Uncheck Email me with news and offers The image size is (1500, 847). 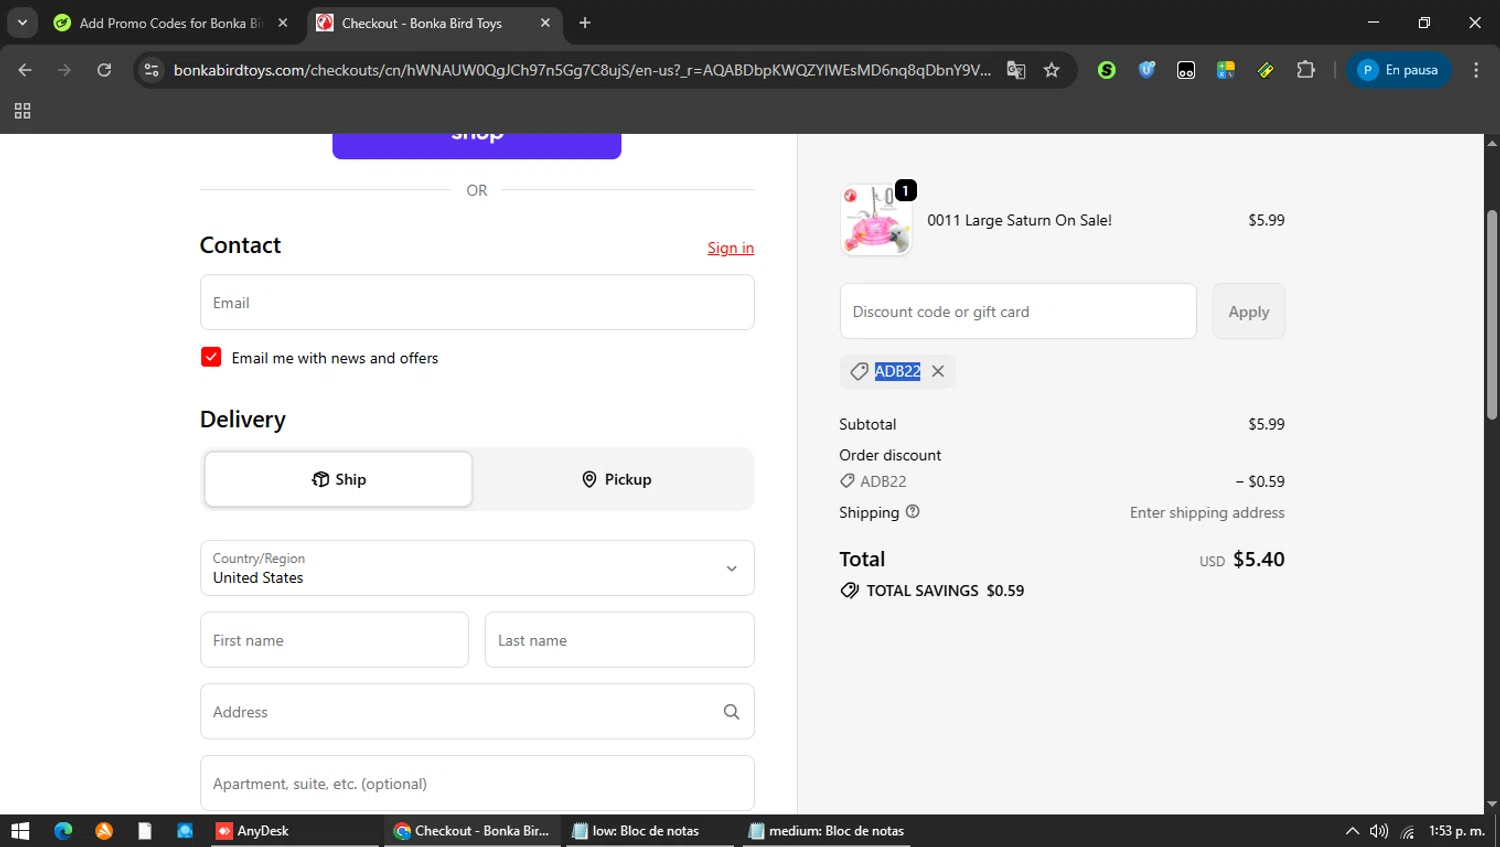(211, 357)
